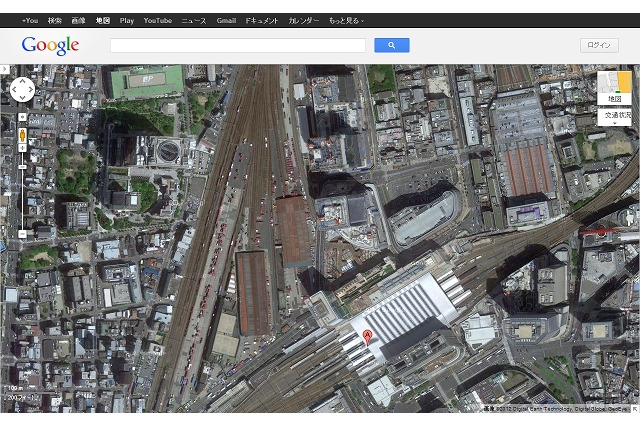The width and height of the screenshot is (640, 426).
Task: Open +You in the top bar
Action: click(30, 20)
